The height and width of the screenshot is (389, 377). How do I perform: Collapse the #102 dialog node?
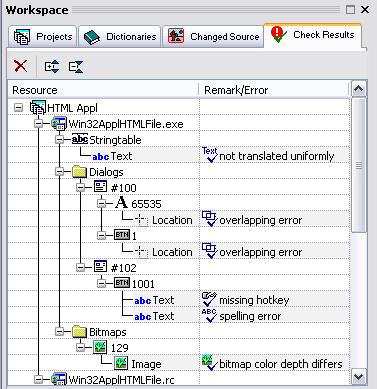point(80,267)
